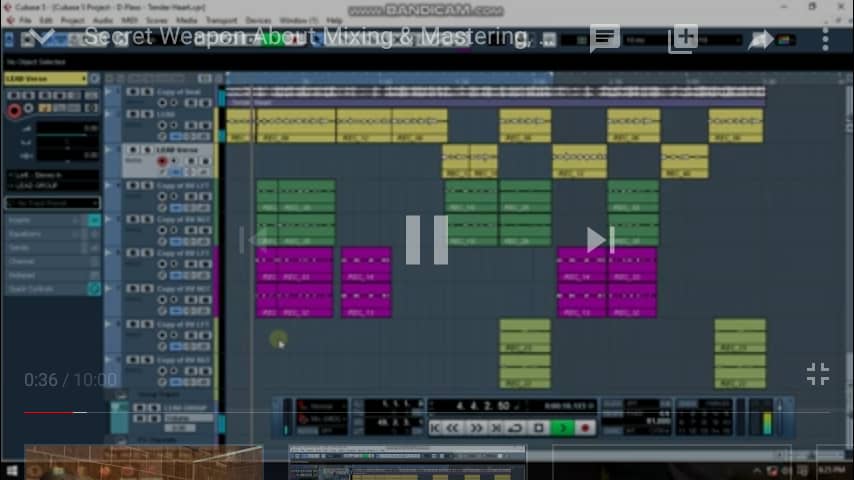Image resolution: width=854 pixels, height=480 pixels.
Task: Click the Rewind button in transport panel
Action: click(453, 428)
